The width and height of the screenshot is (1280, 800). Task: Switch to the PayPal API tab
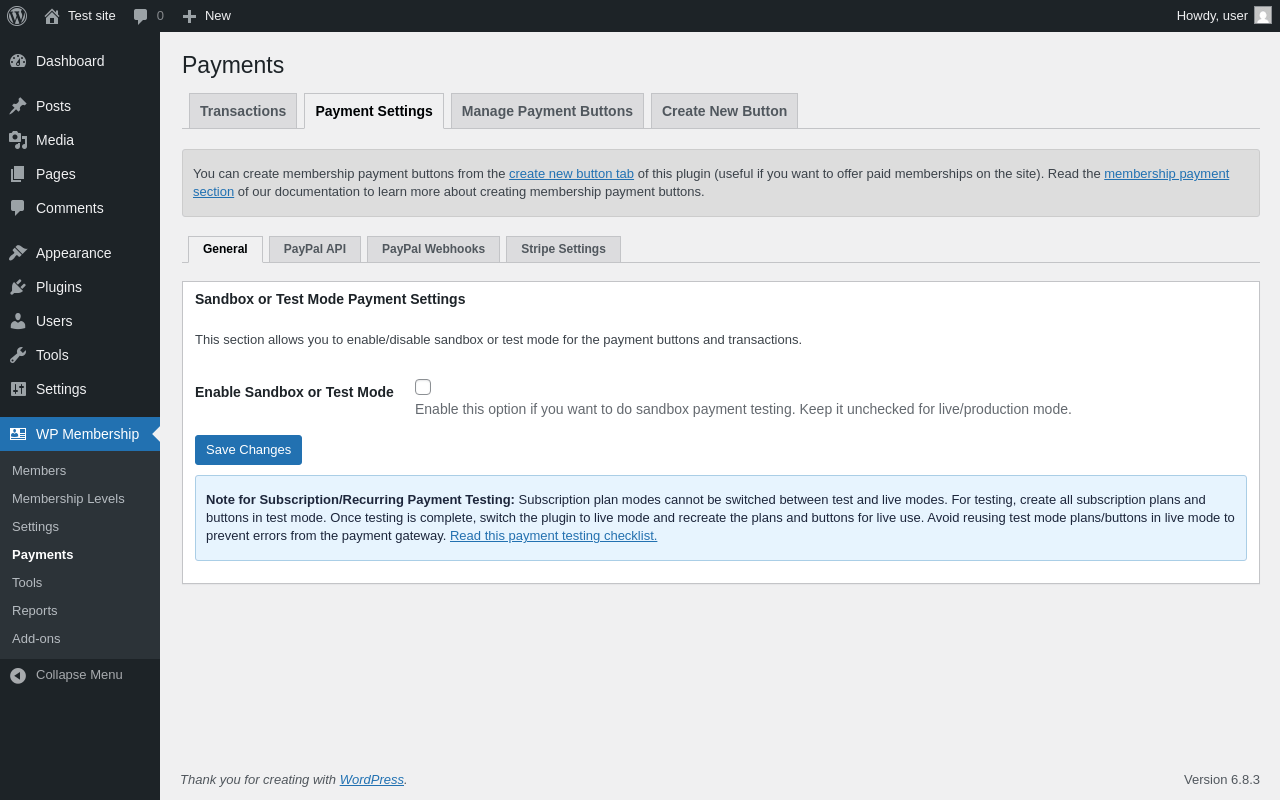click(315, 249)
